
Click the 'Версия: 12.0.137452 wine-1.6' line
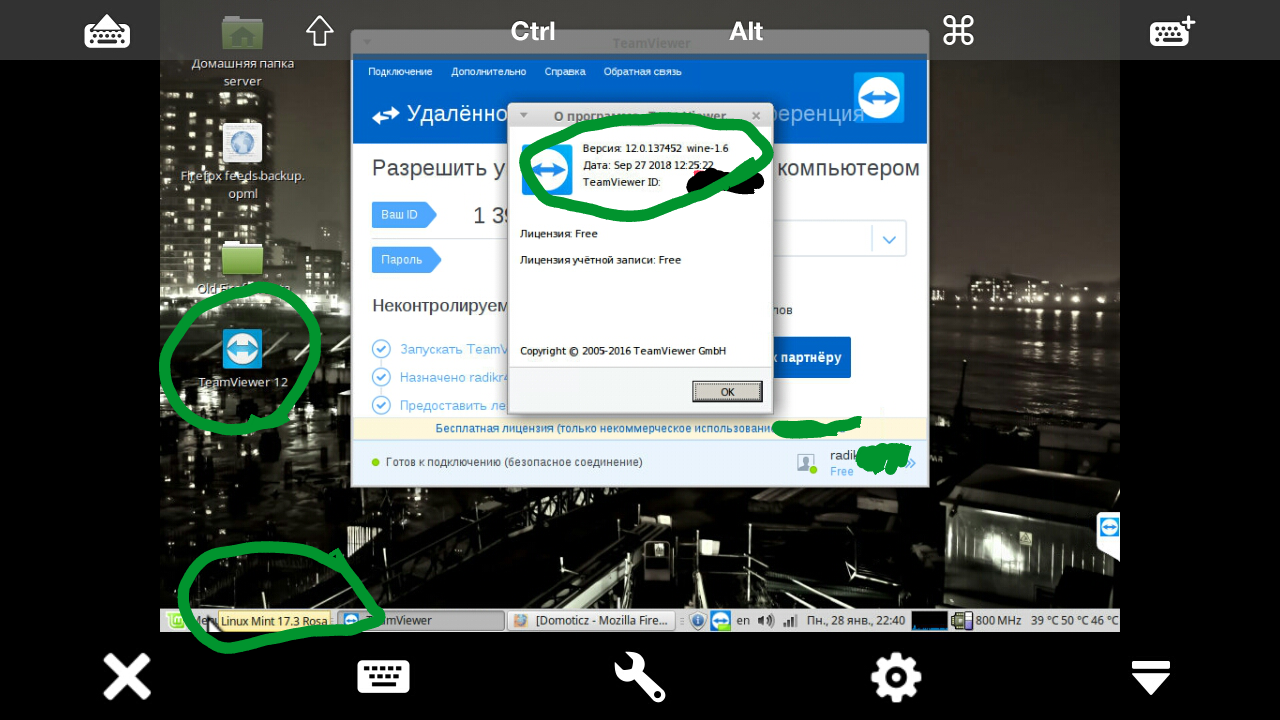[x=655, y=148]
